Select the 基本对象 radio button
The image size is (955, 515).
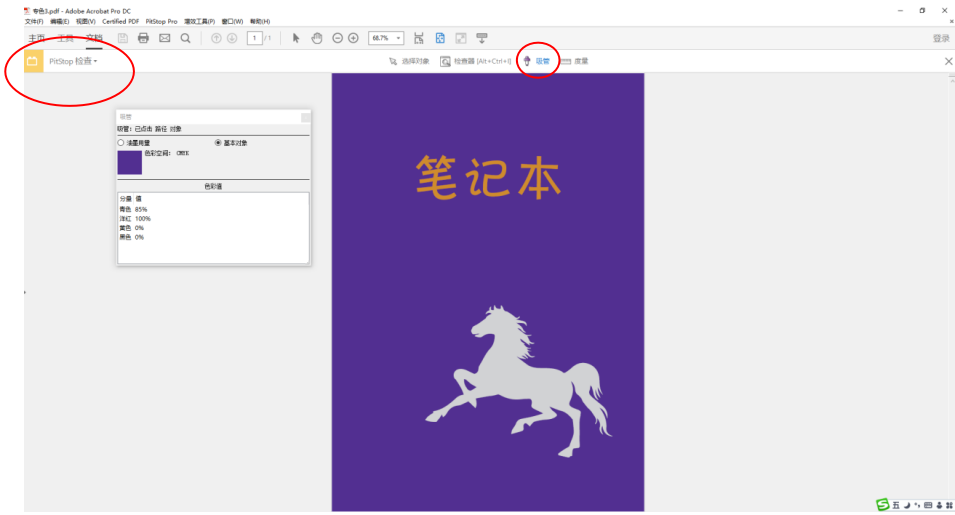[x=218, y=143]
